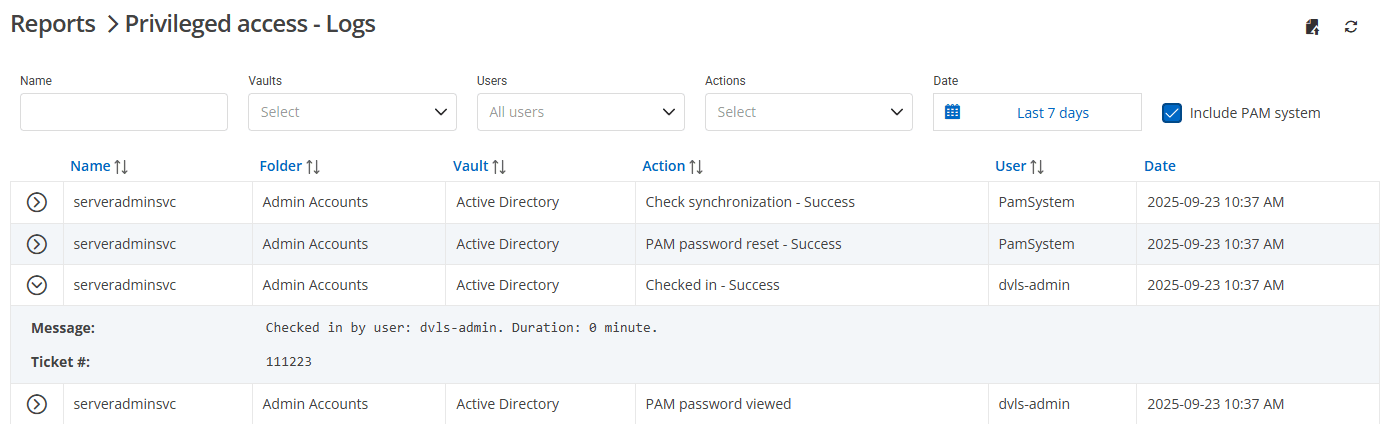Click the sort arrows beside Action column
Image resolution: width=1386 pixels, height=424 pixels.
click(697, 166)
